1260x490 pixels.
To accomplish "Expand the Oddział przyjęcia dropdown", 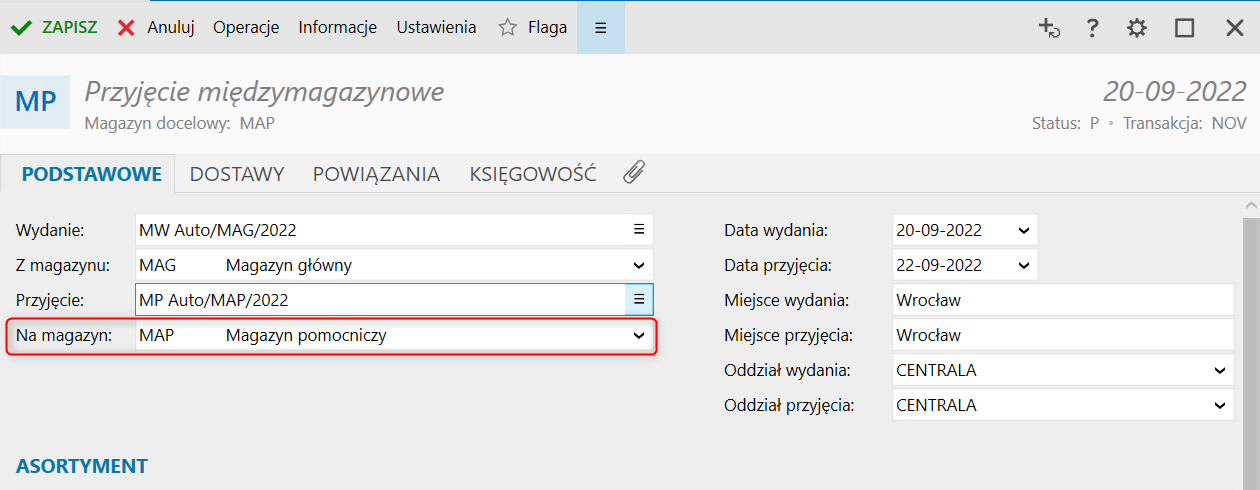I will point(1219,405).
